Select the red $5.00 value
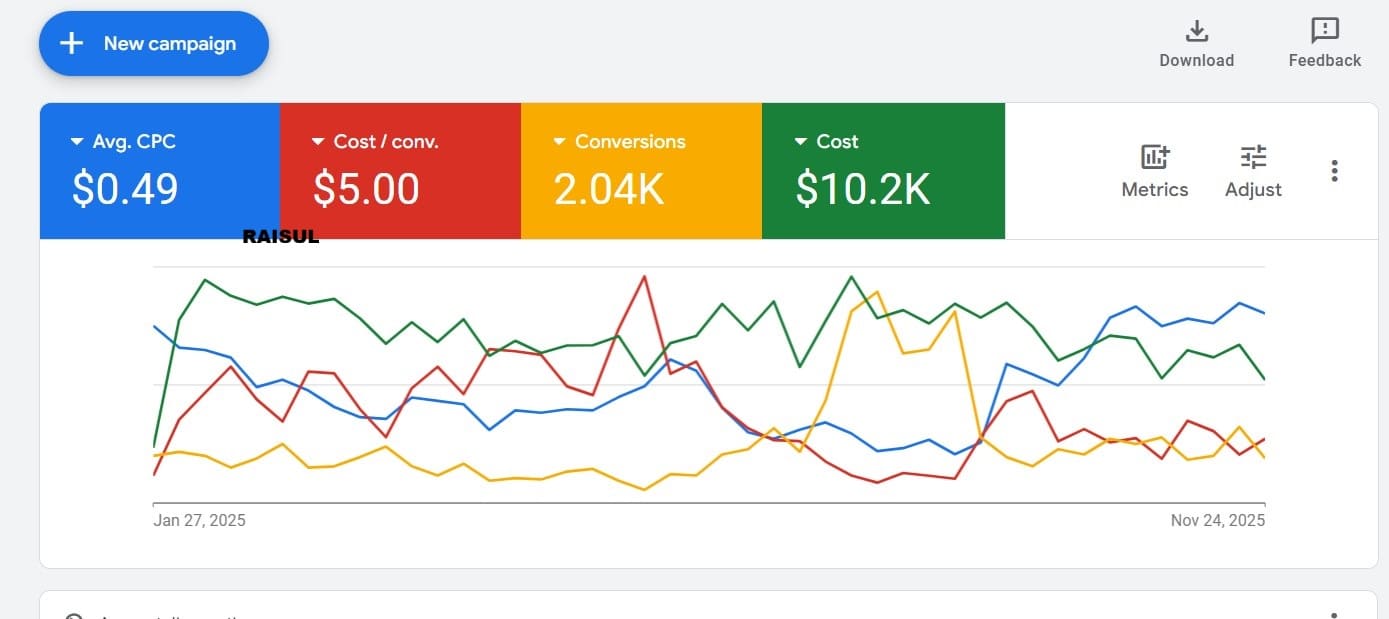This screenshot has width=1389, height=619. 366,189
